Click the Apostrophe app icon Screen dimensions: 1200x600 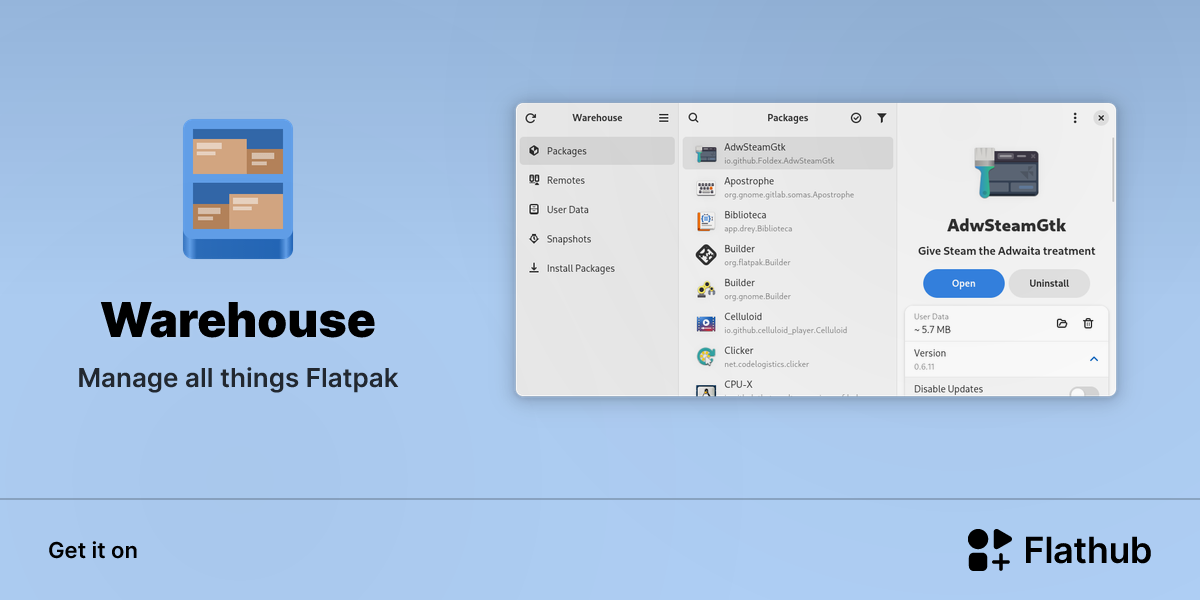706,188
